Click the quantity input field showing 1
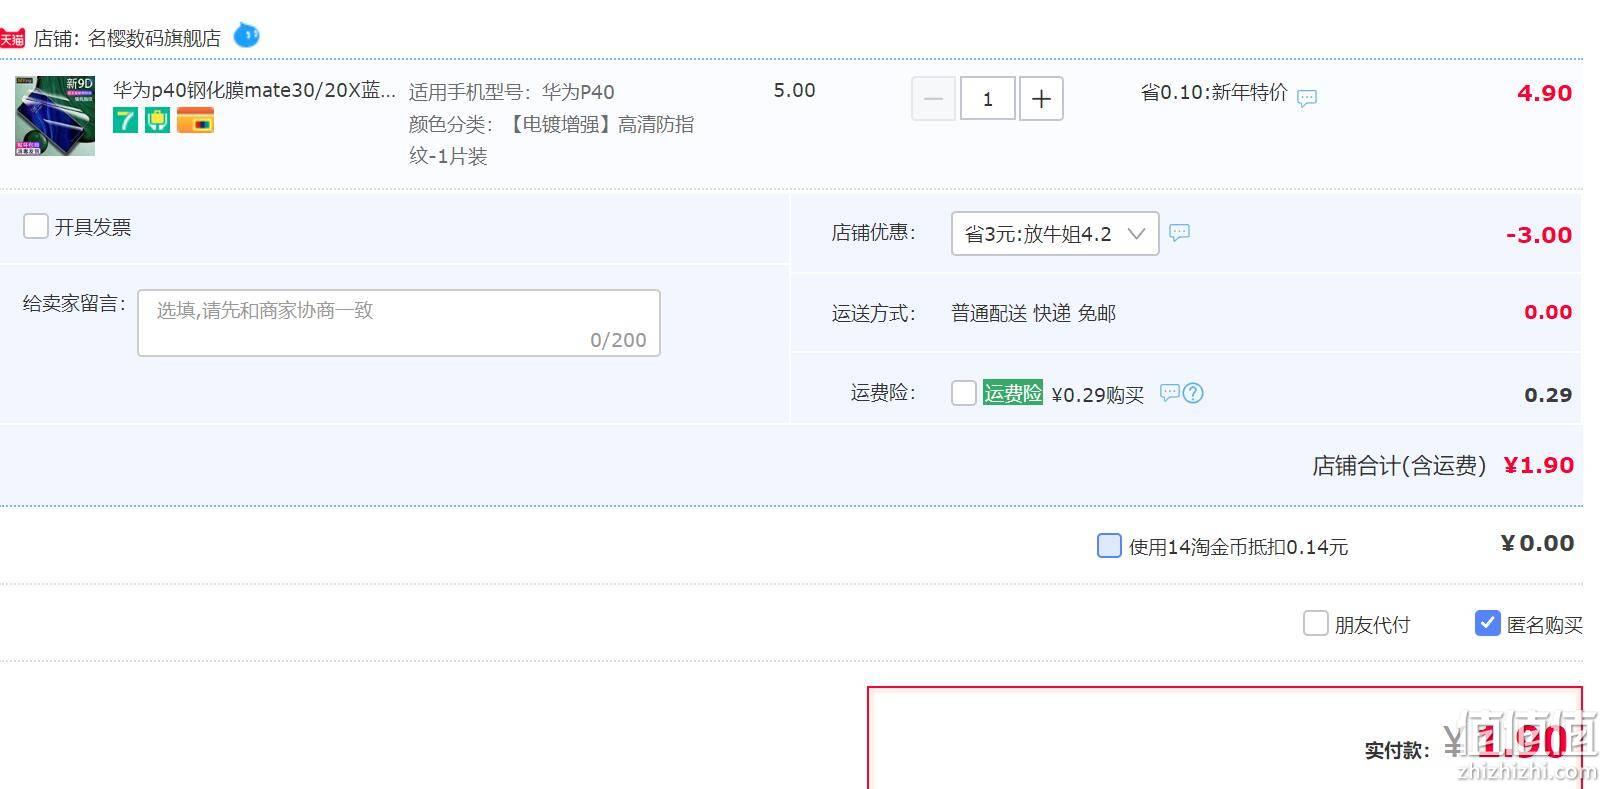1607x789 pixels. click(987, 99)
